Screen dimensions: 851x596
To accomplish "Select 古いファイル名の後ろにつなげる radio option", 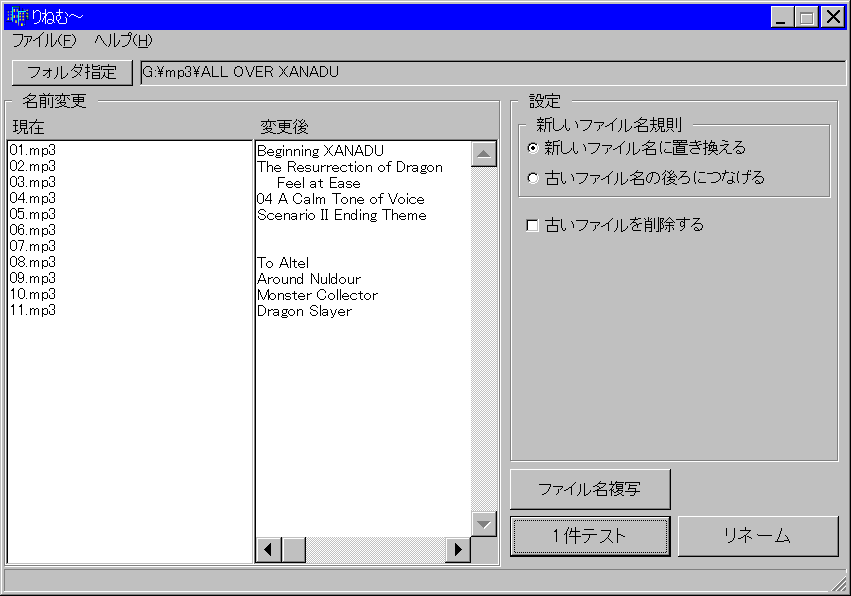I will [646, 177].
